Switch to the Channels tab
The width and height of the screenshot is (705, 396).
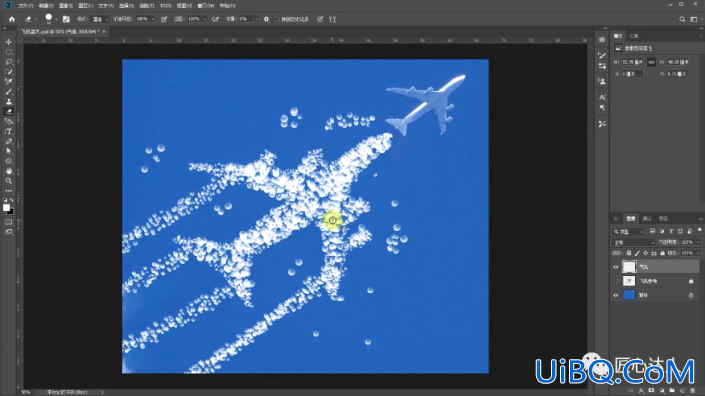point(647,218)
